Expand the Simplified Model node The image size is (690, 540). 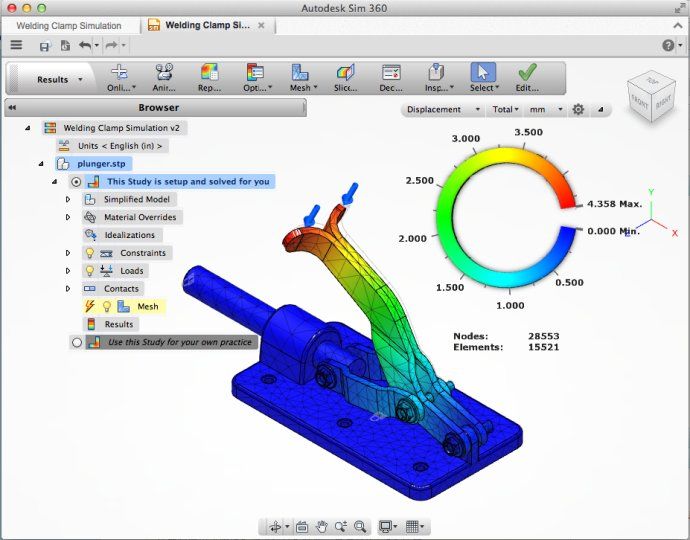(x=68, y=199)
